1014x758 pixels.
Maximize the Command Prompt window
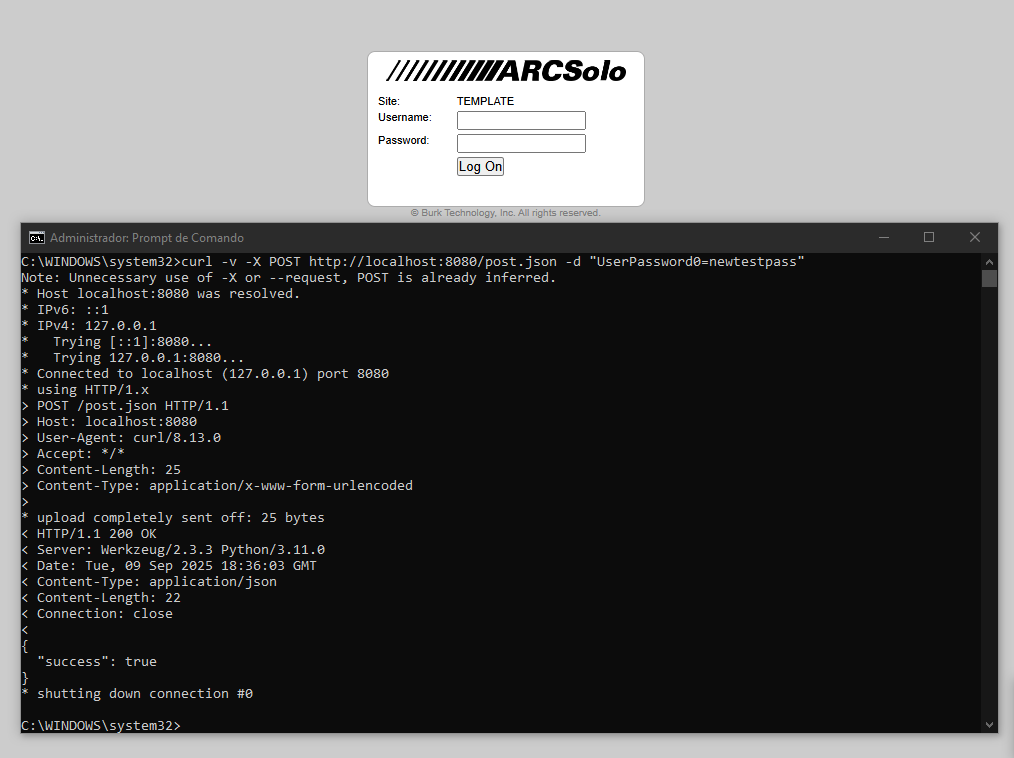tap(929, 237)
